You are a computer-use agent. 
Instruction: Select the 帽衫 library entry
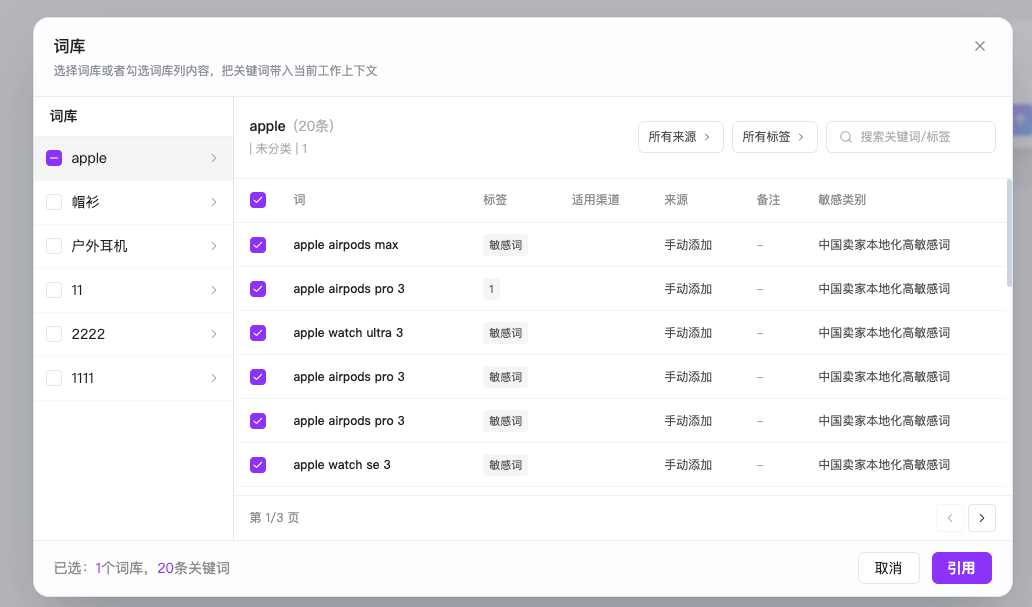pyautogui.click(x=134, y=202)
